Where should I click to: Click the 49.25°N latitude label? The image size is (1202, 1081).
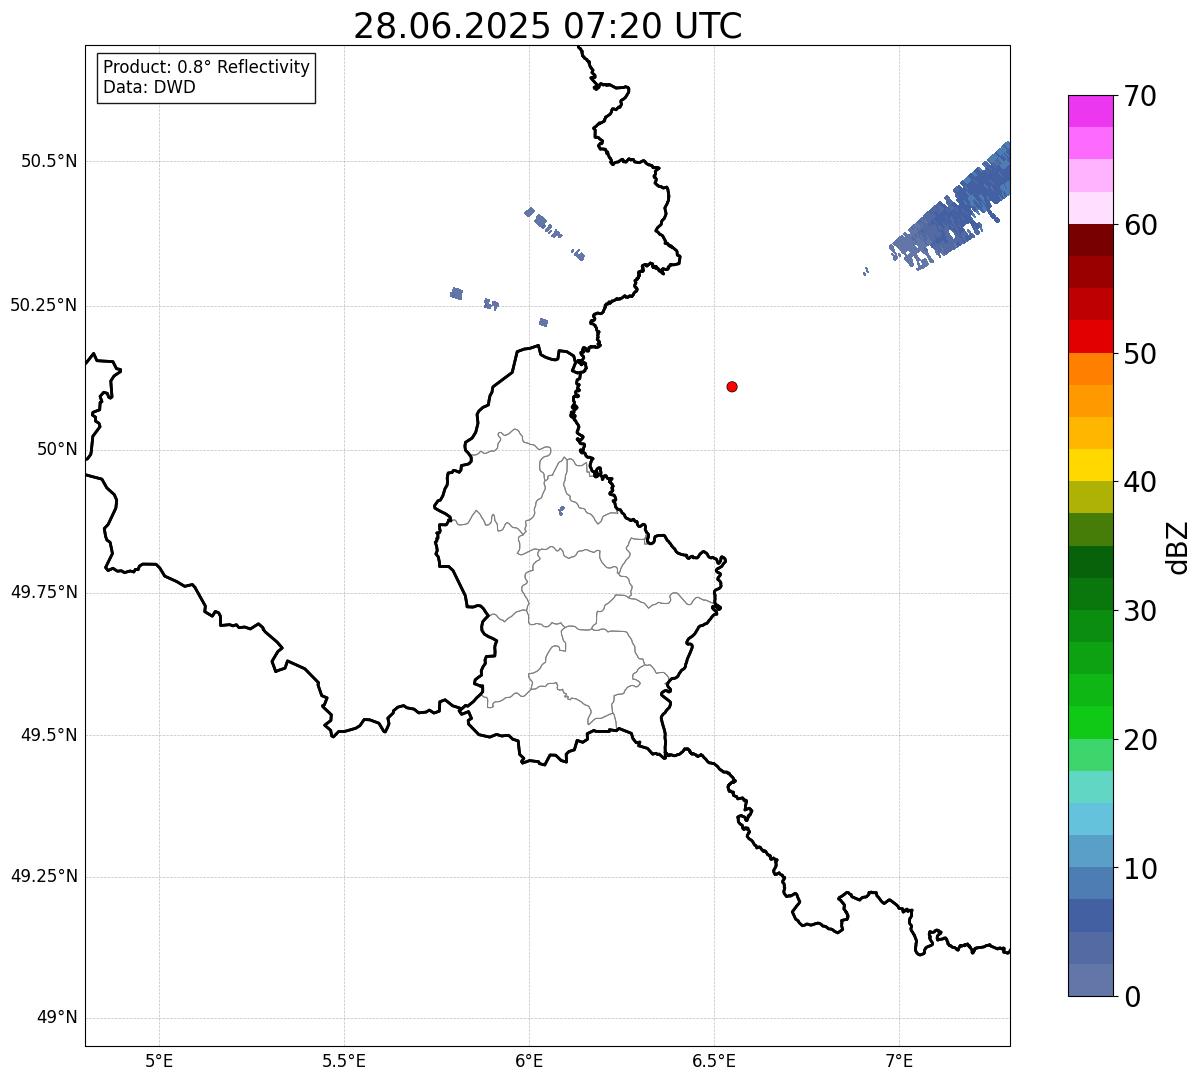click(x=43, y=876)
